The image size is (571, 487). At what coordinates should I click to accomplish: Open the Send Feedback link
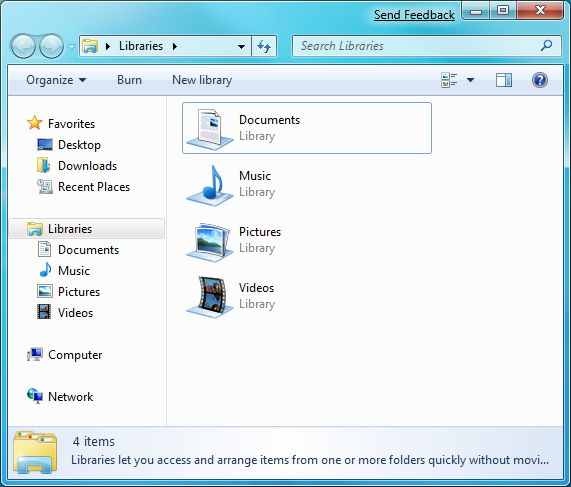(414, 15)
